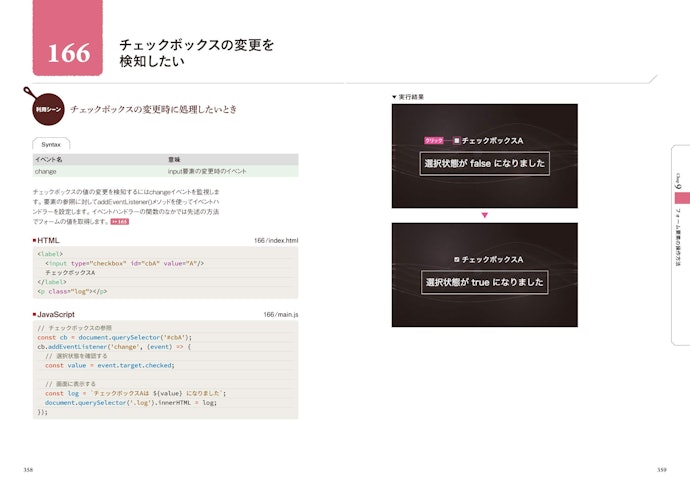Open the 166/main.js file label
This screenshot has width=690, height=490.
point(281,314)
